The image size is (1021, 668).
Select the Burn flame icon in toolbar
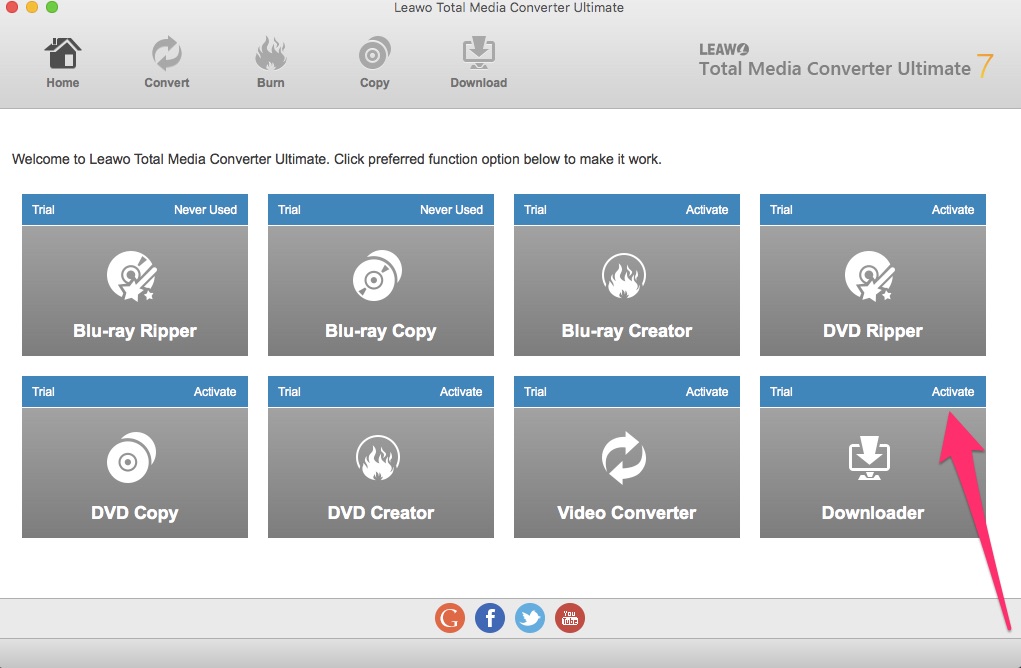pyautogui.click(x=270, y=55)
